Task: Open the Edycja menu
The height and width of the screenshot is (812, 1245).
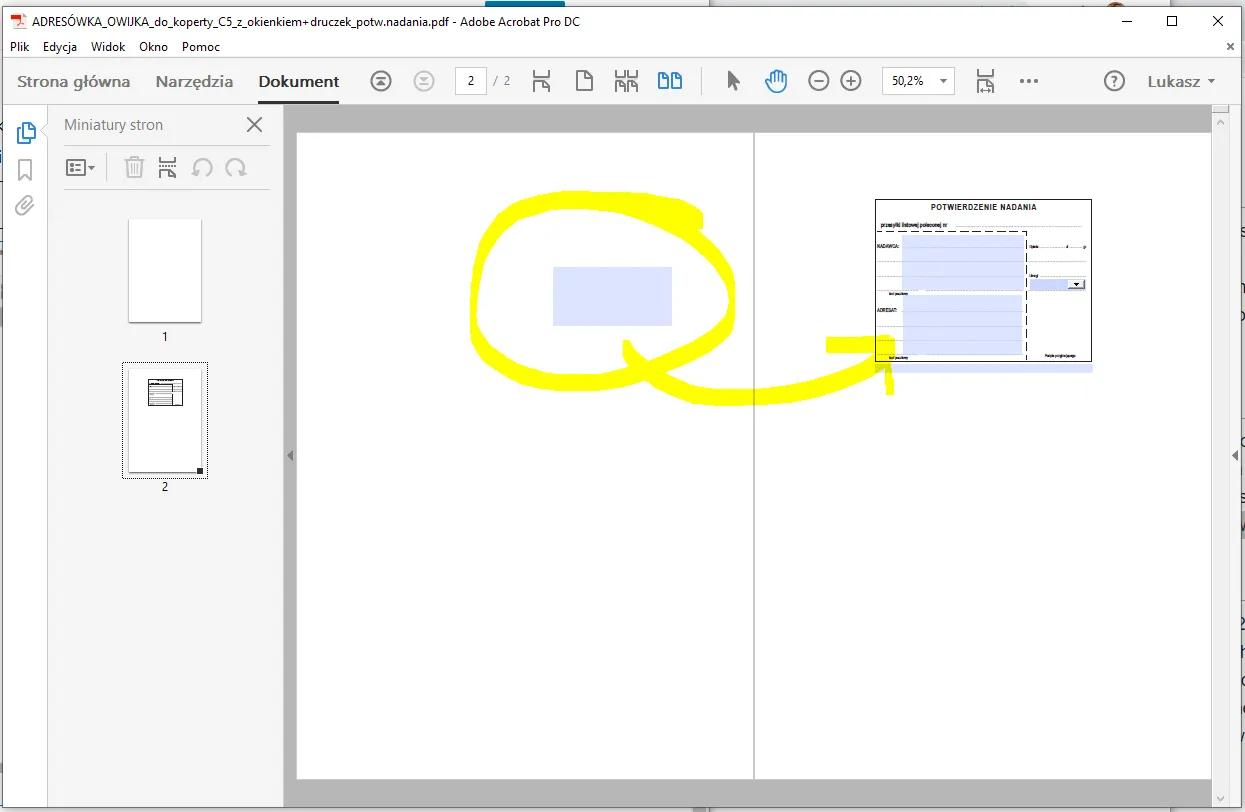Action: coord(60,47)
